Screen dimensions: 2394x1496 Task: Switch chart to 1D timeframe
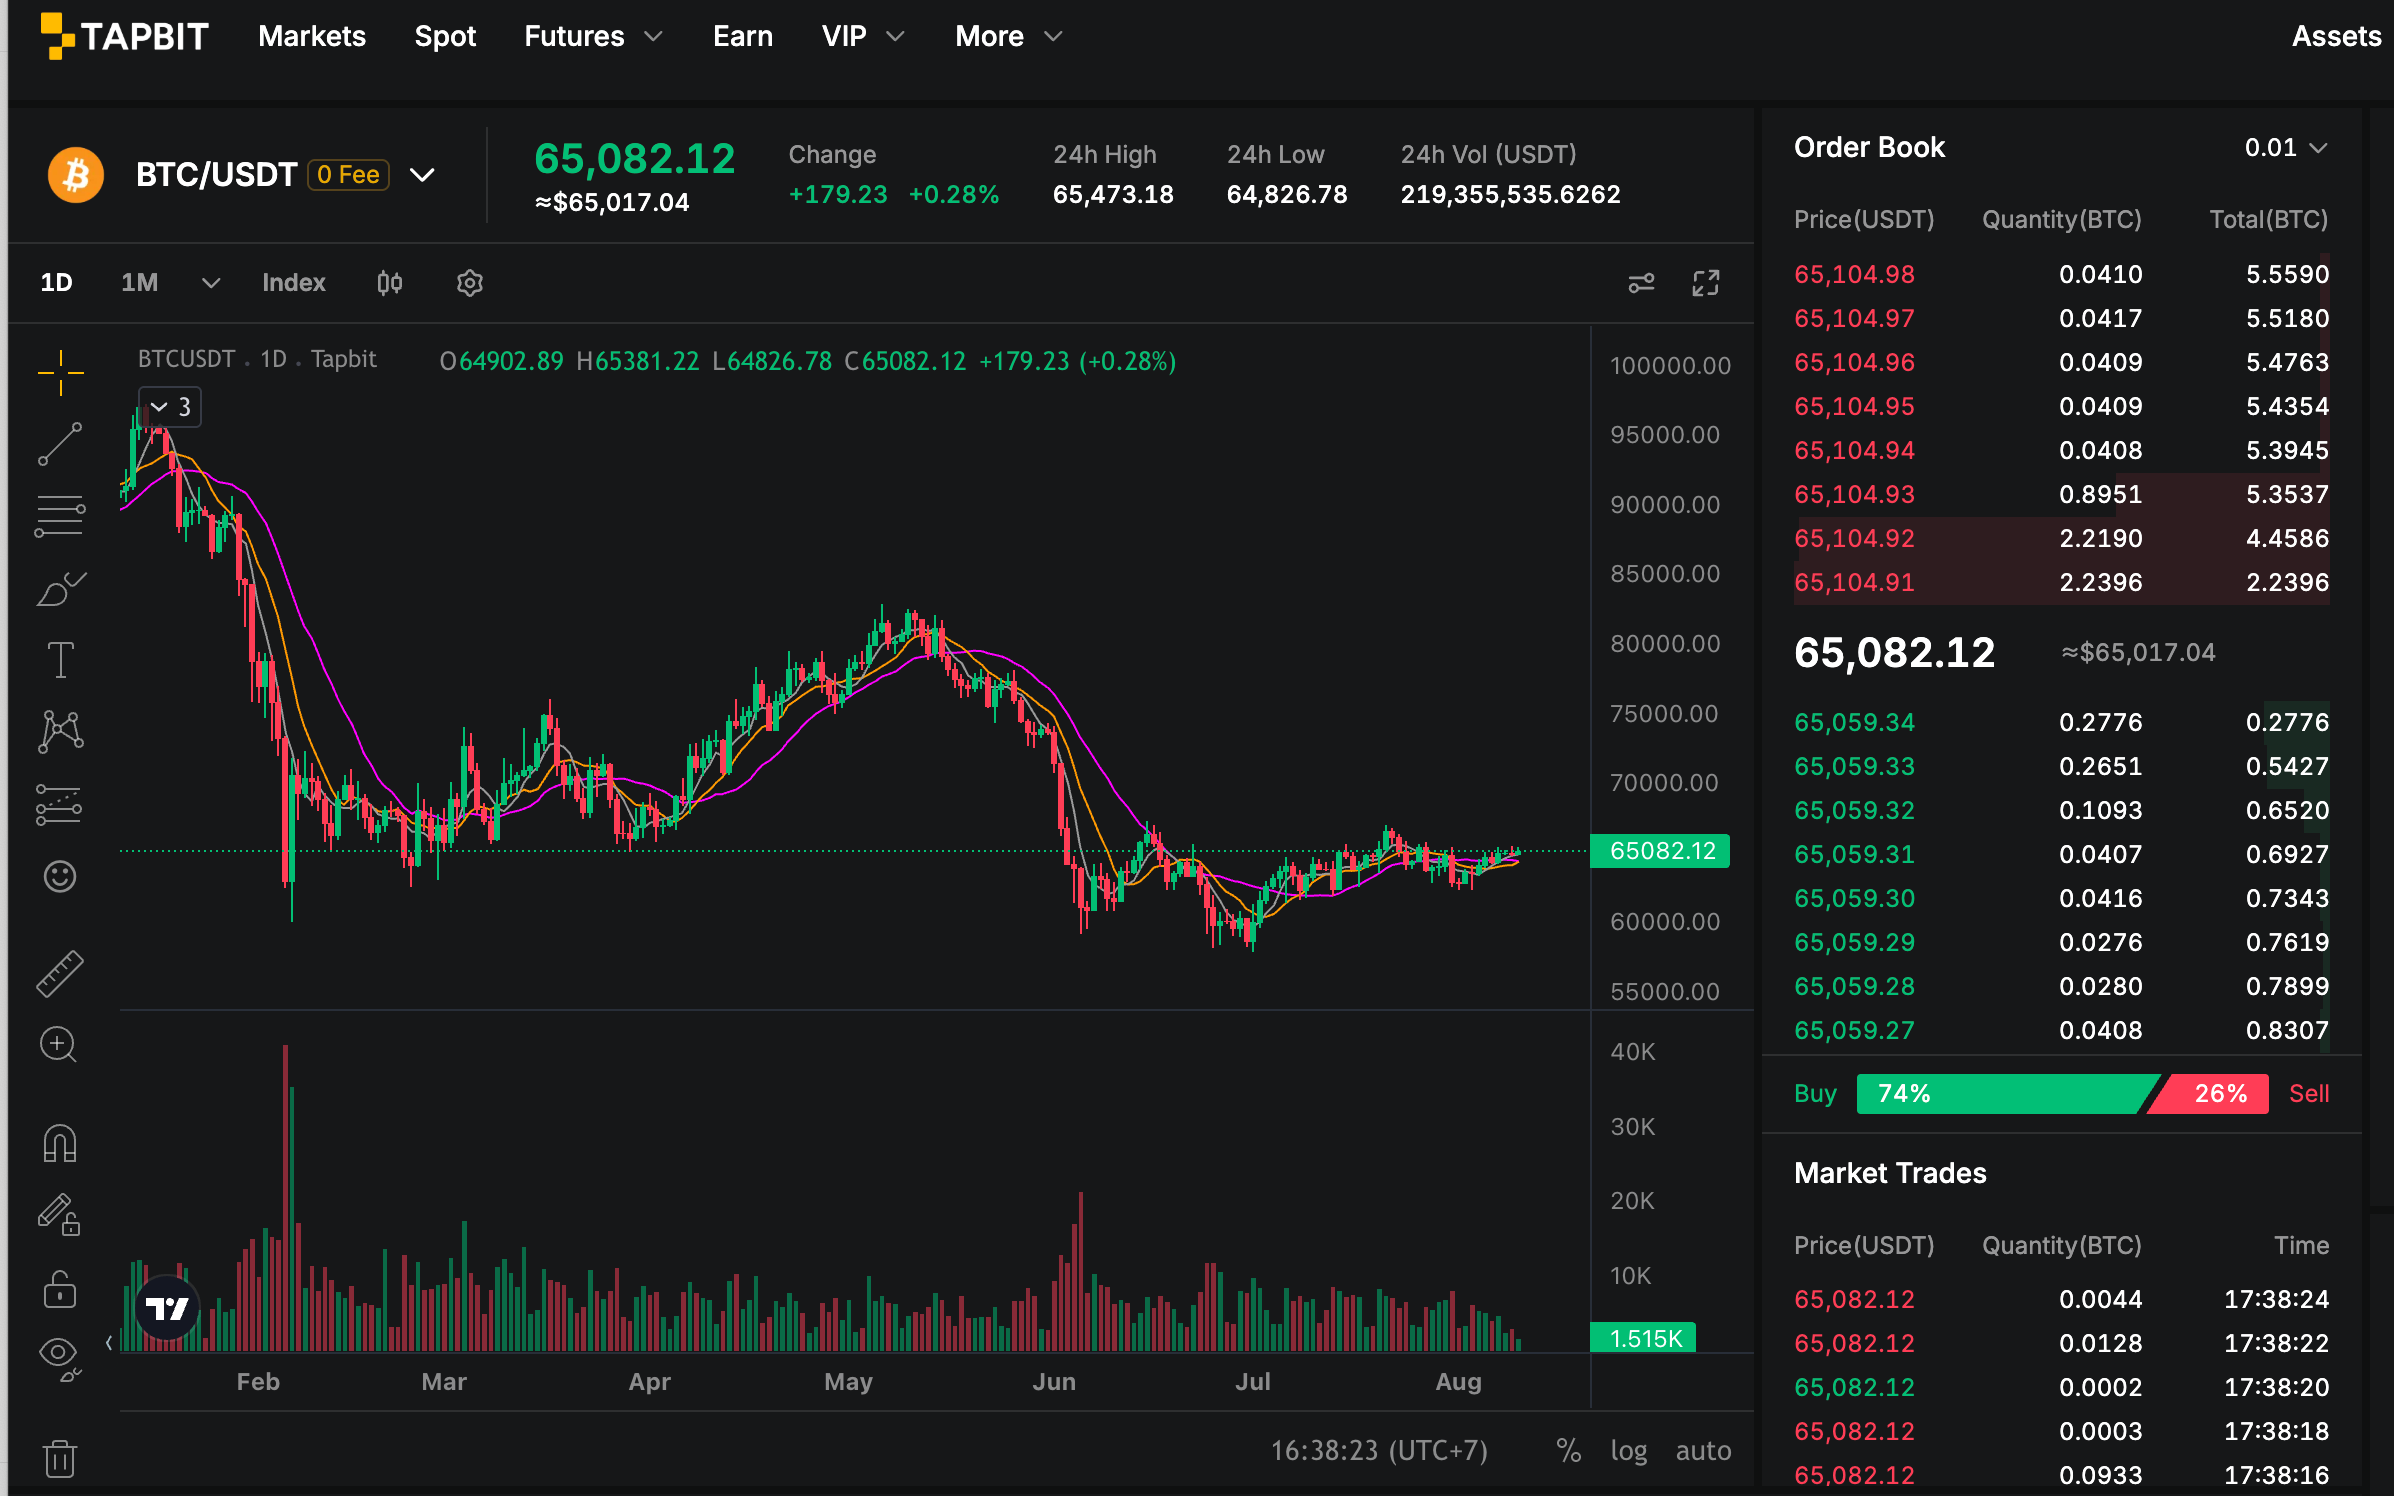coord(56,283)
